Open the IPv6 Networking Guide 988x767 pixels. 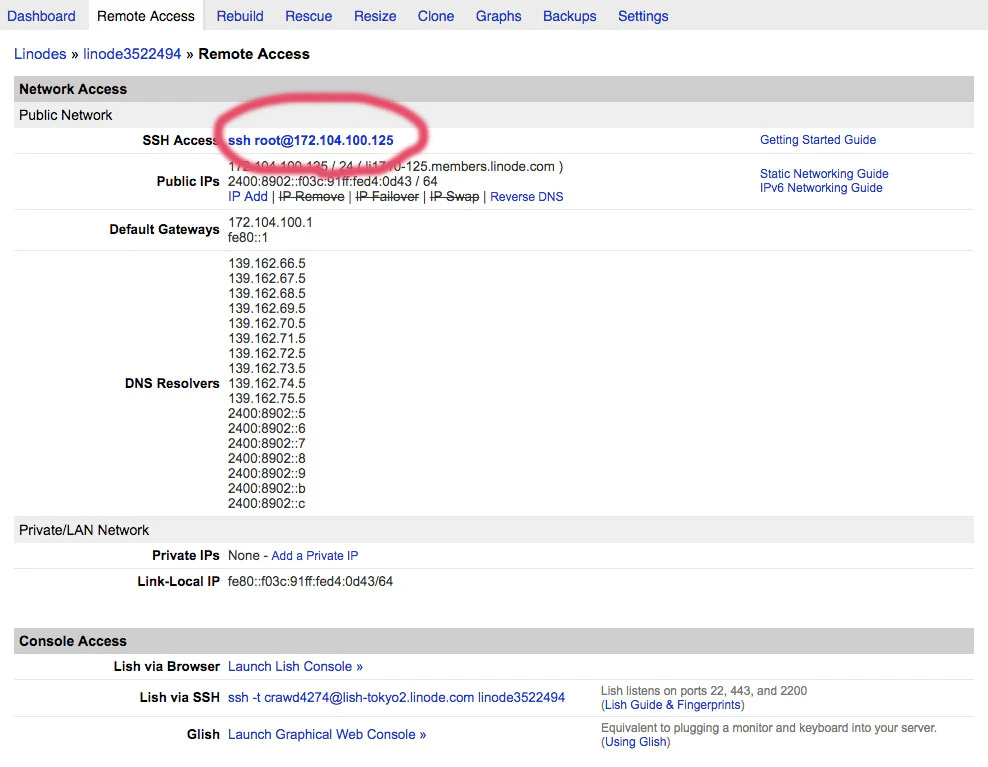point(821,188)
